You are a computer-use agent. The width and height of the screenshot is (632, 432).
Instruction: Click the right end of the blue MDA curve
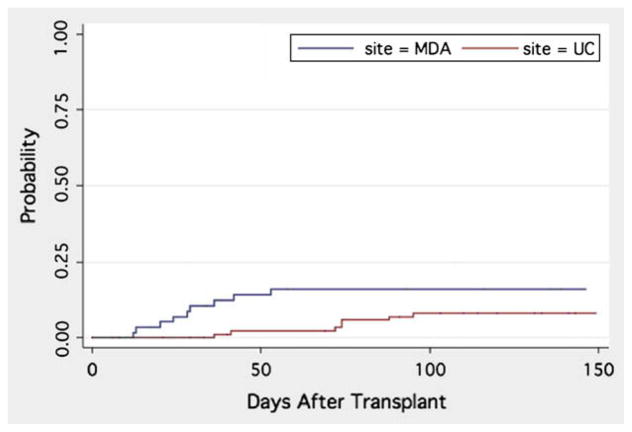(x=585, y=289)
